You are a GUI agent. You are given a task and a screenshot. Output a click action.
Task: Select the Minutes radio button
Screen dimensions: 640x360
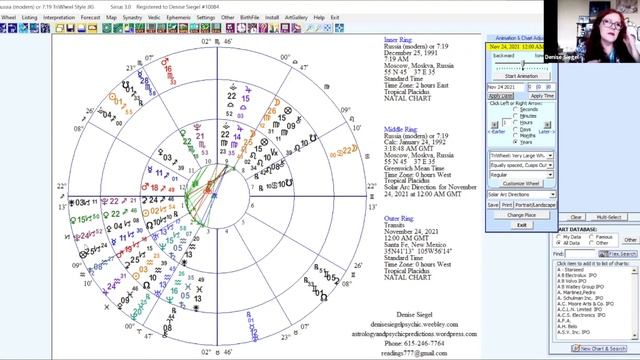click(516, 116)
